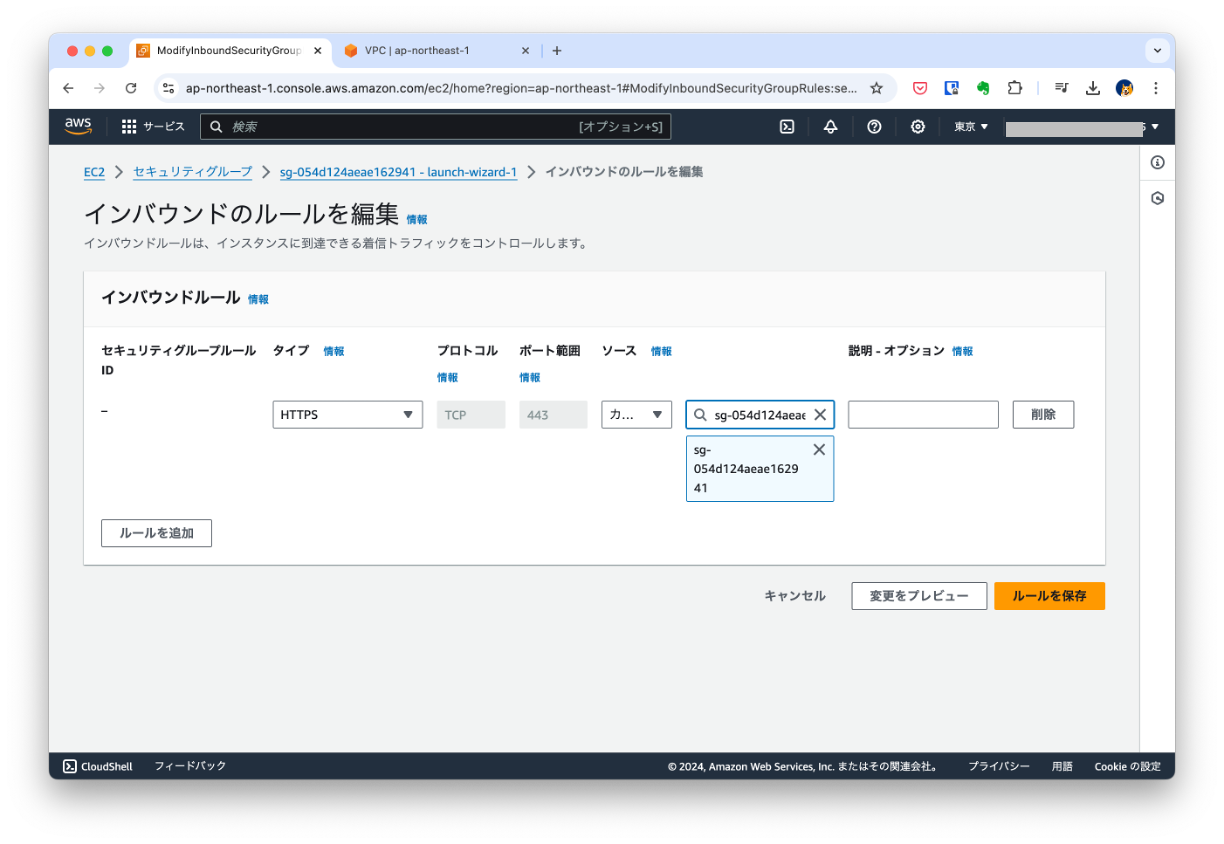
Task: Click 変更をプレビュー button
Action: [x=919, y=596]
